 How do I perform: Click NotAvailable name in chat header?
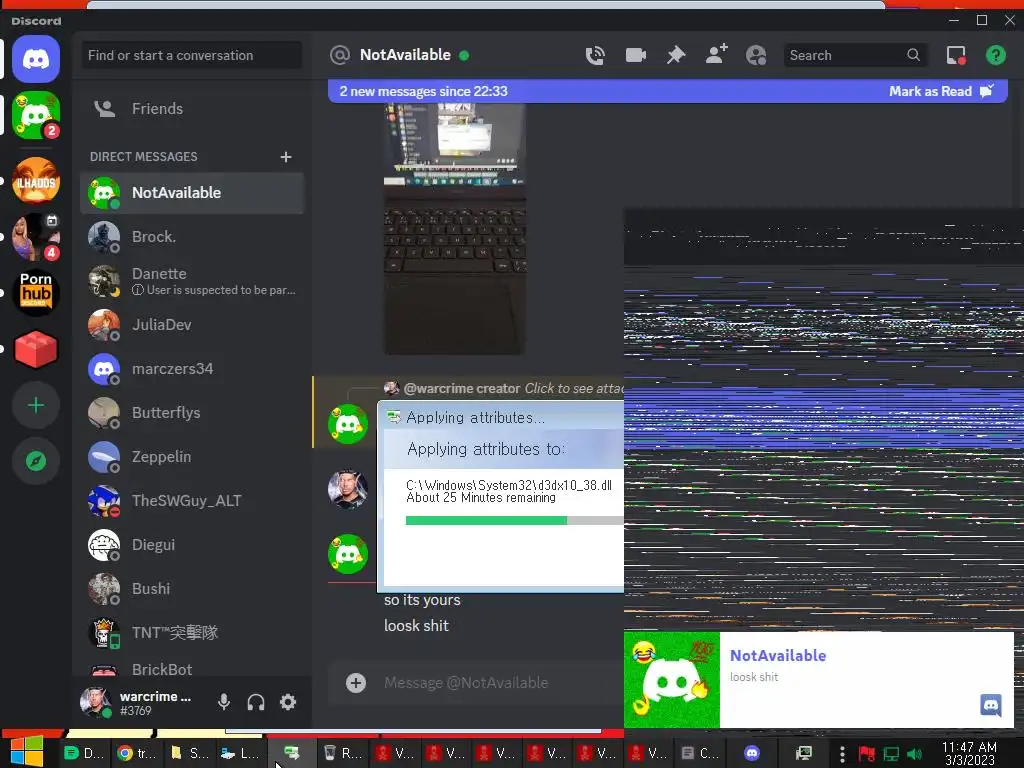405,55
